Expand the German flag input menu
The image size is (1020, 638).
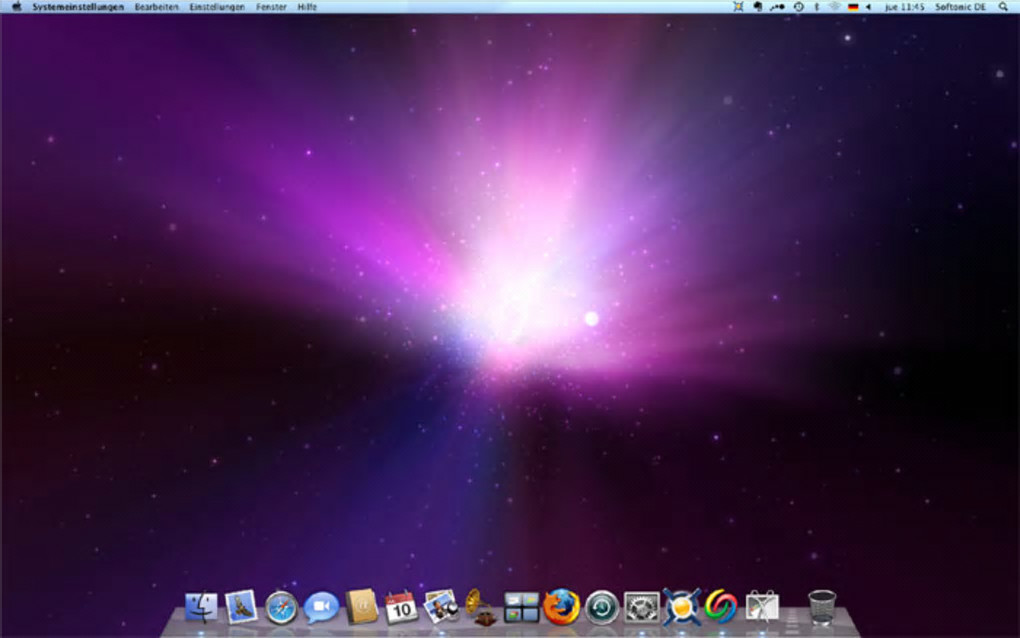[853, 7]
